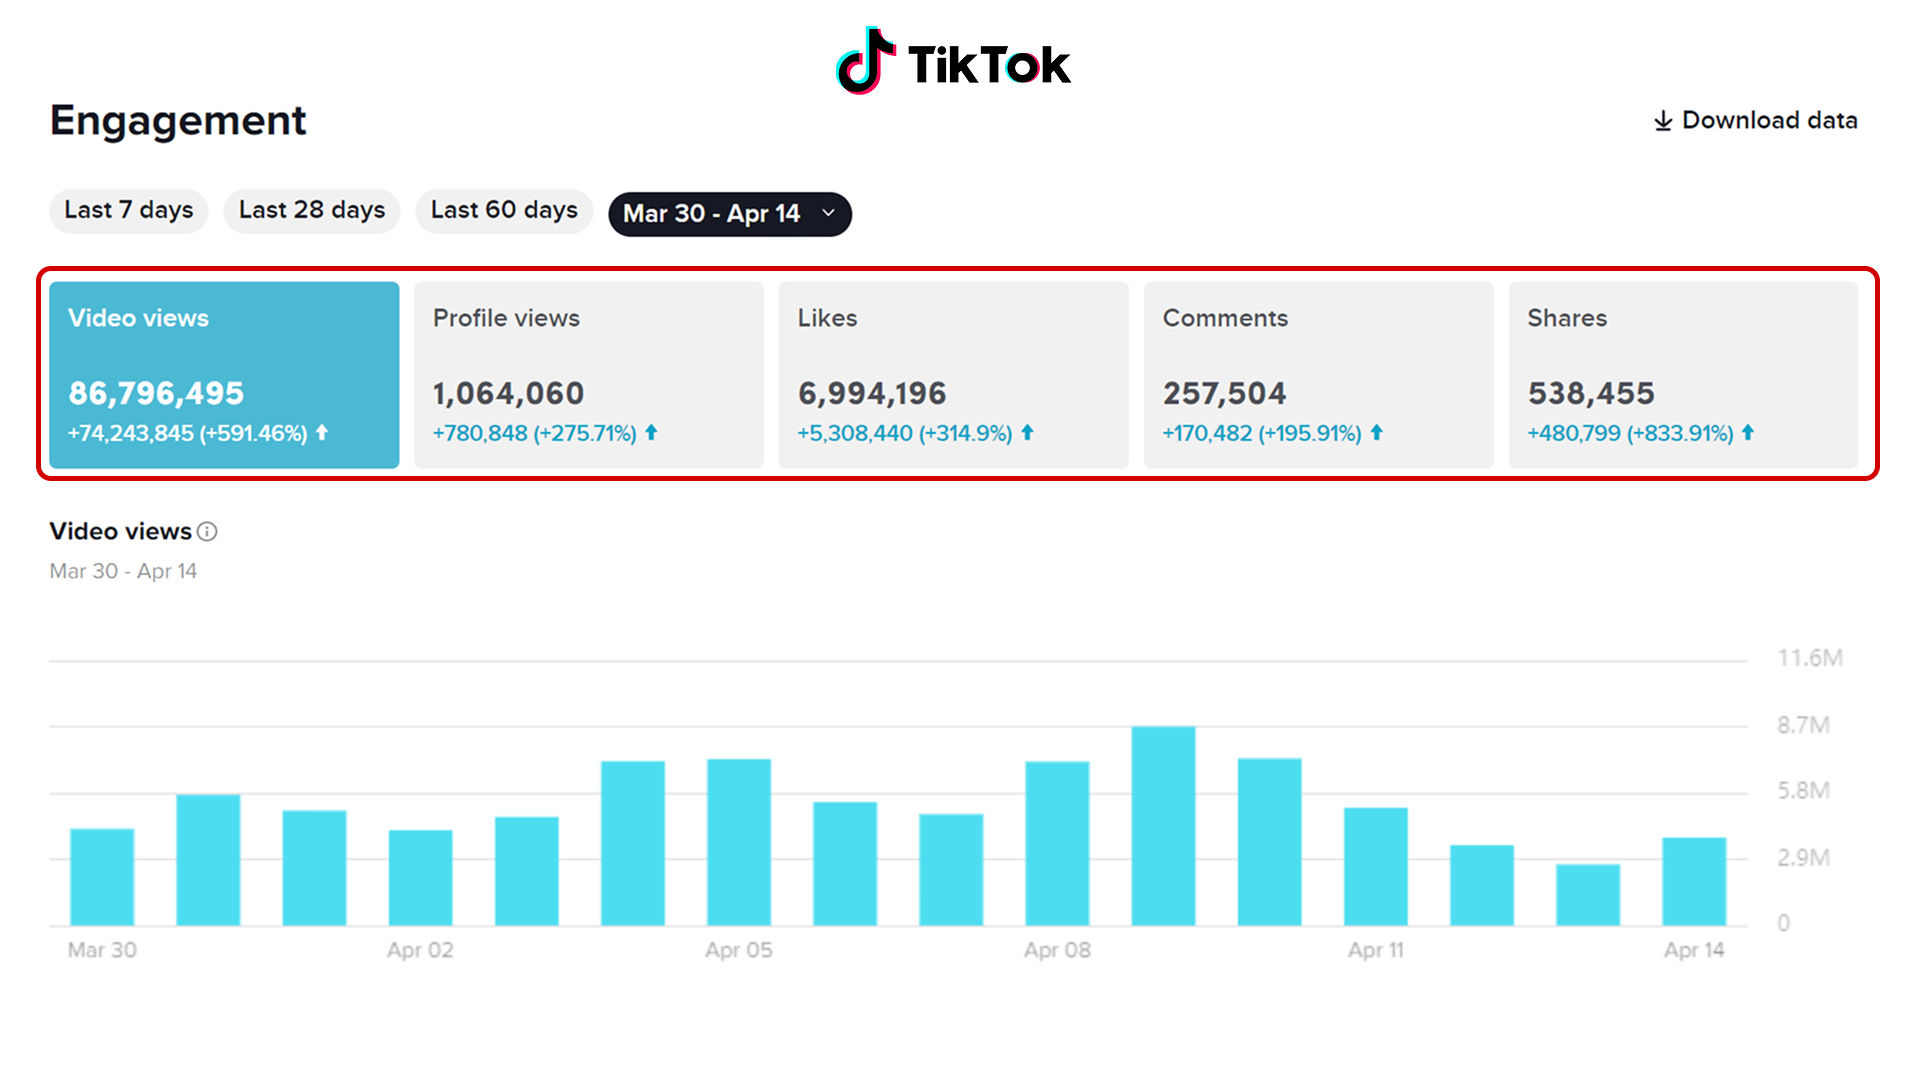Click the up arrow in Profile views card
1920x1080 pixels.
pos(651,433)
